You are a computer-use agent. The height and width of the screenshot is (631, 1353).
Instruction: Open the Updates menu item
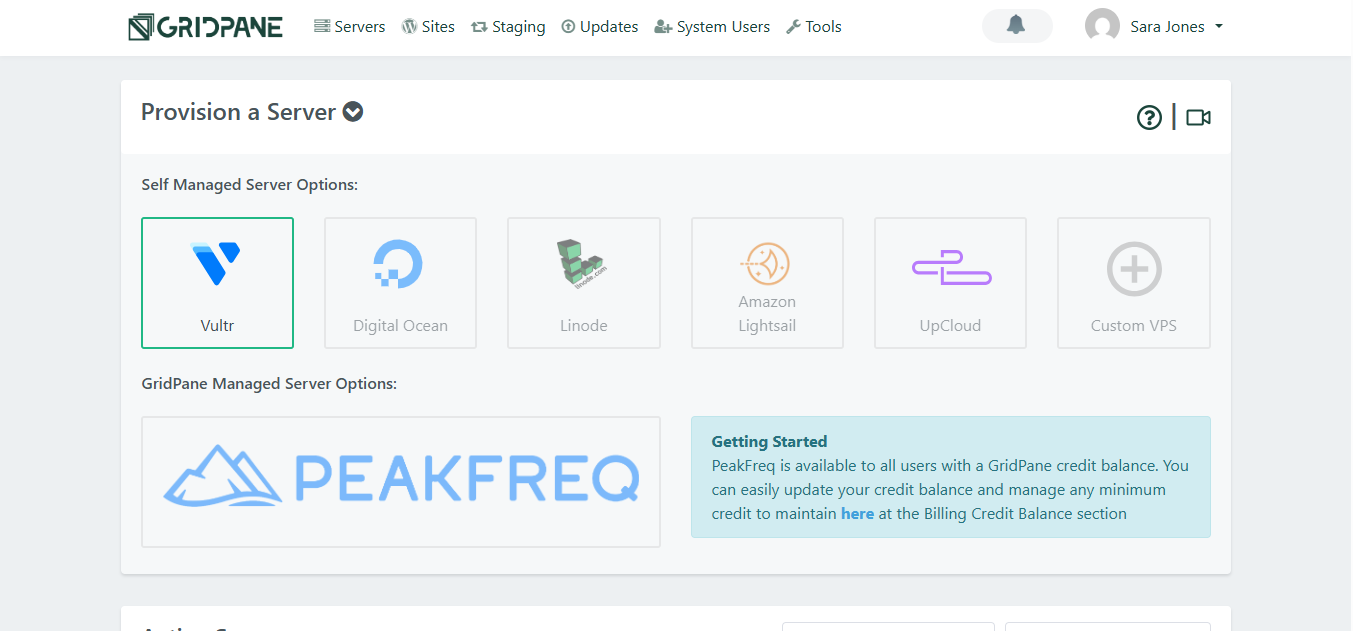[x=599, y=27]
